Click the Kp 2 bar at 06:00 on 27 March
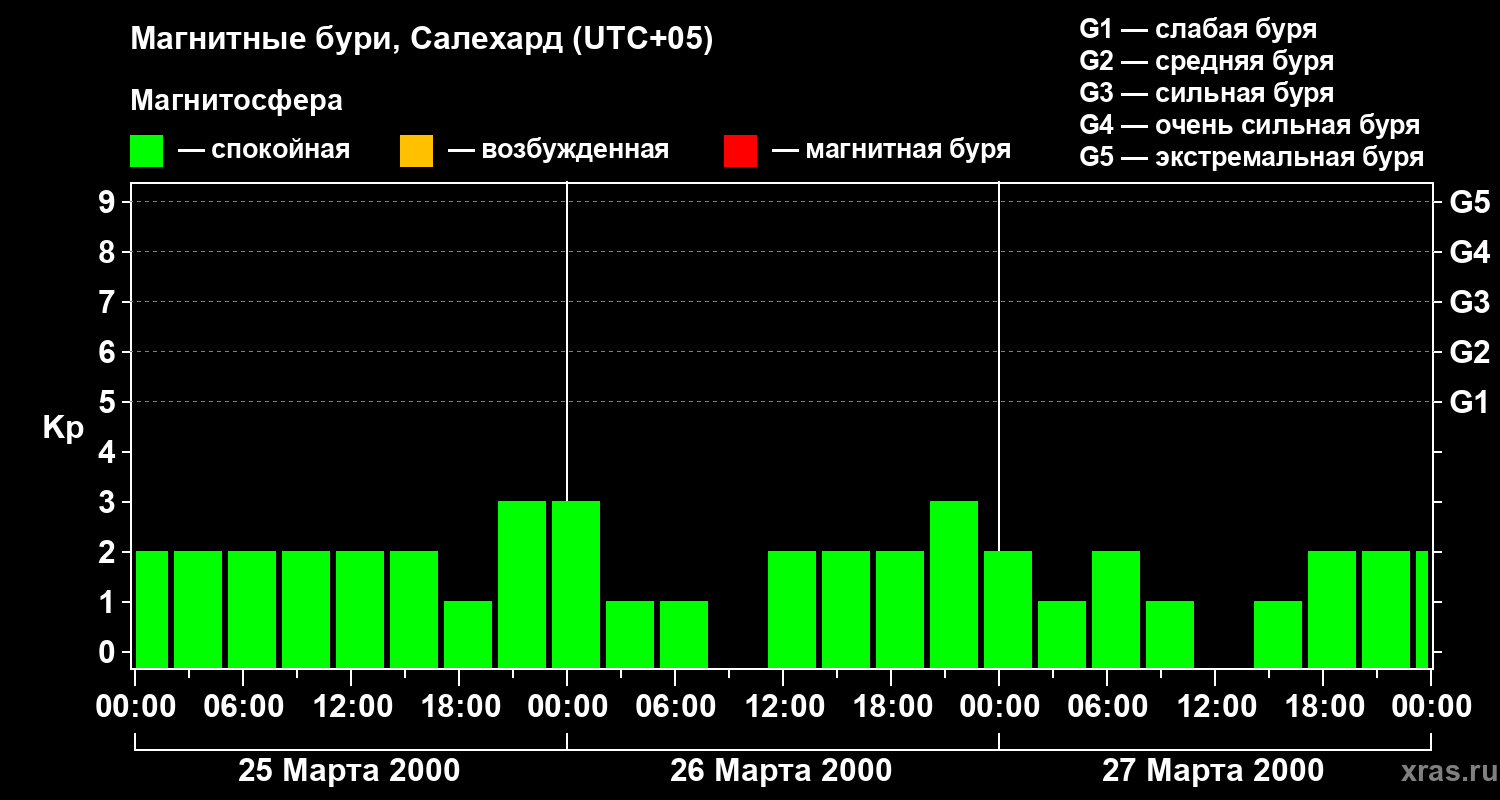Viewport: 1500px width, 800px height. pyautogui.click(x=1116, y=609)
